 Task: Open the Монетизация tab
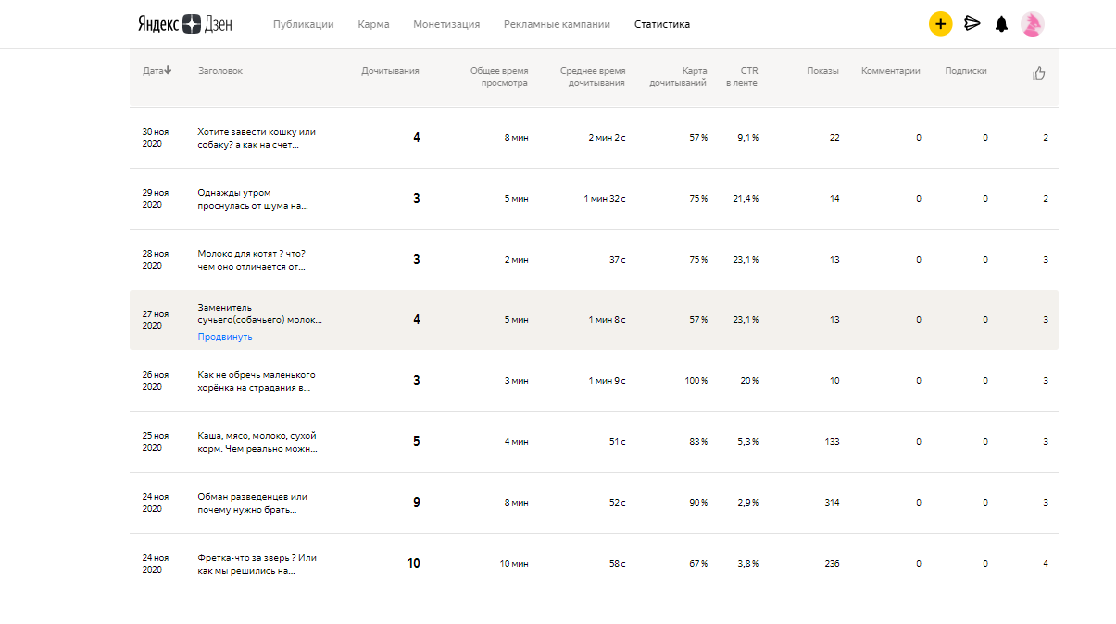coord(446,24)
